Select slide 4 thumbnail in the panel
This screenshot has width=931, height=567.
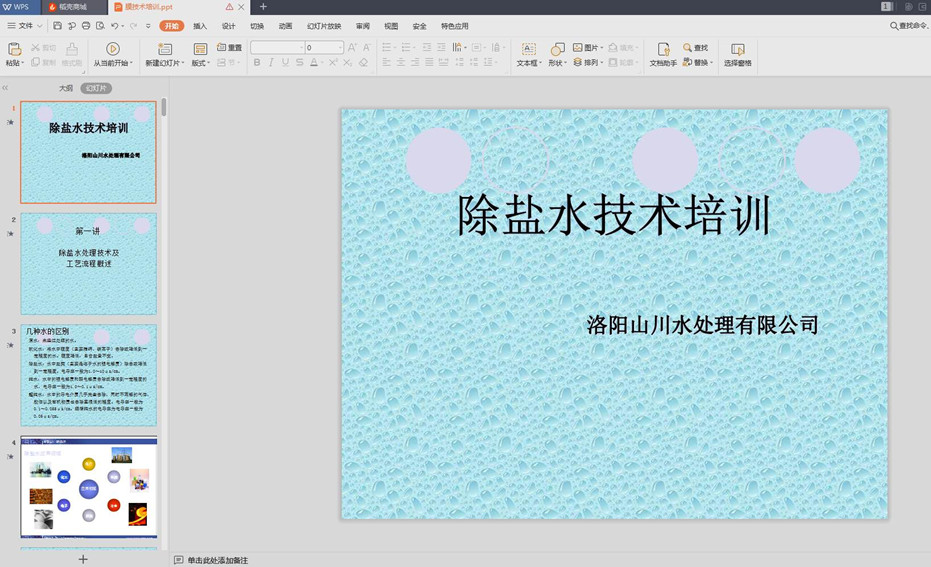(x=89, y=487)
